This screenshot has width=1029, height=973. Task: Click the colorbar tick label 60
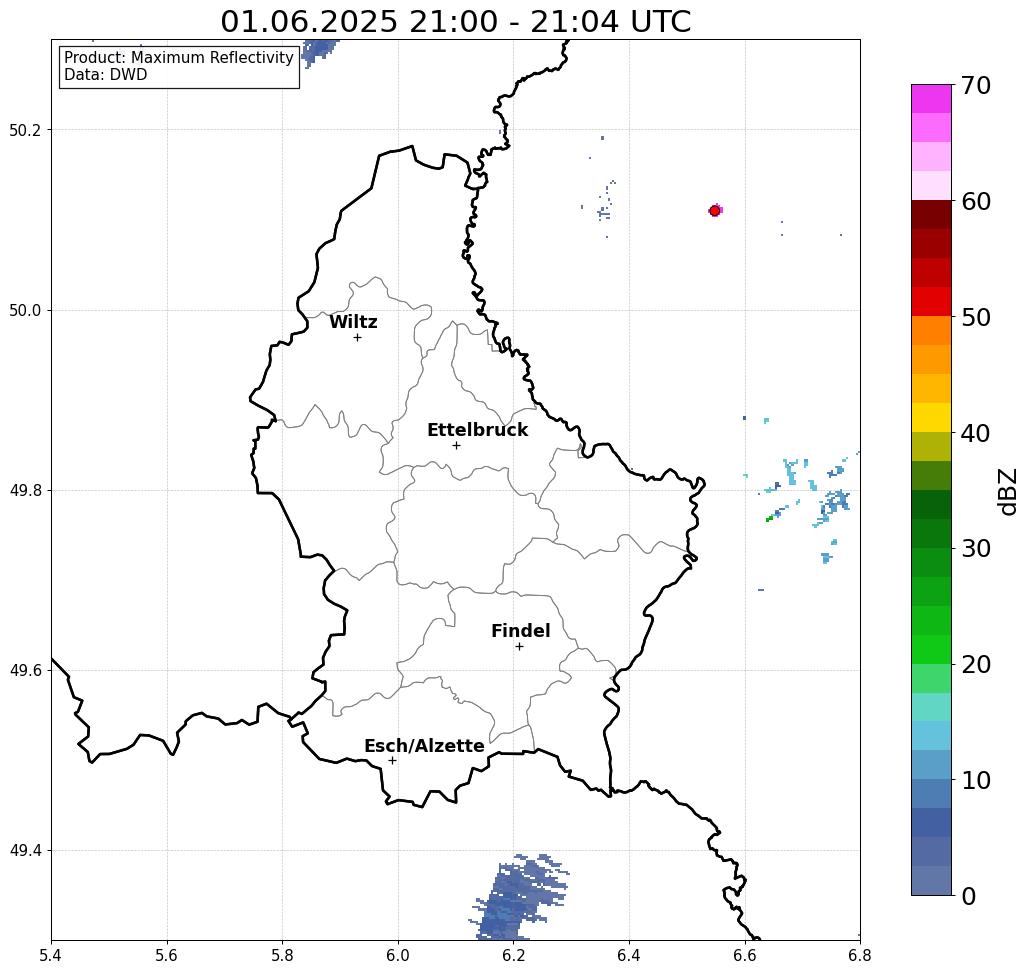click(976, 201)
